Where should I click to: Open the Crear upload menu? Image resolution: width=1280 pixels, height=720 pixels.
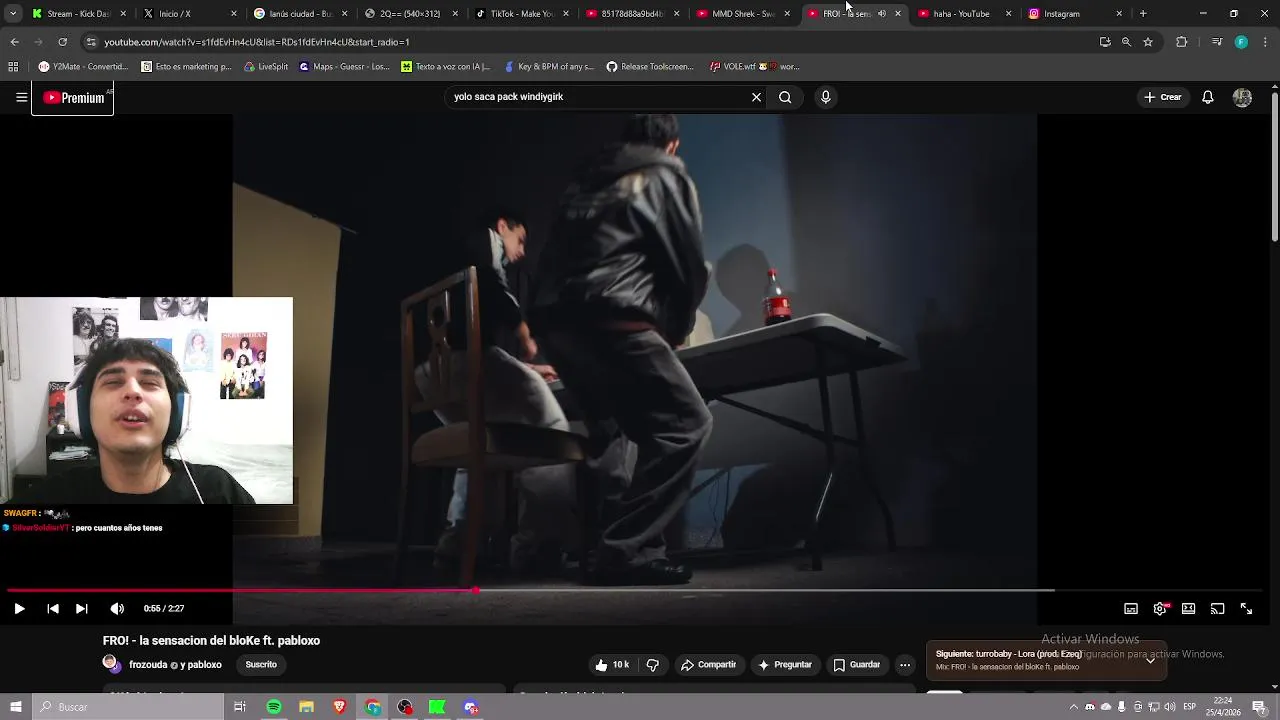coord(1163,97)
